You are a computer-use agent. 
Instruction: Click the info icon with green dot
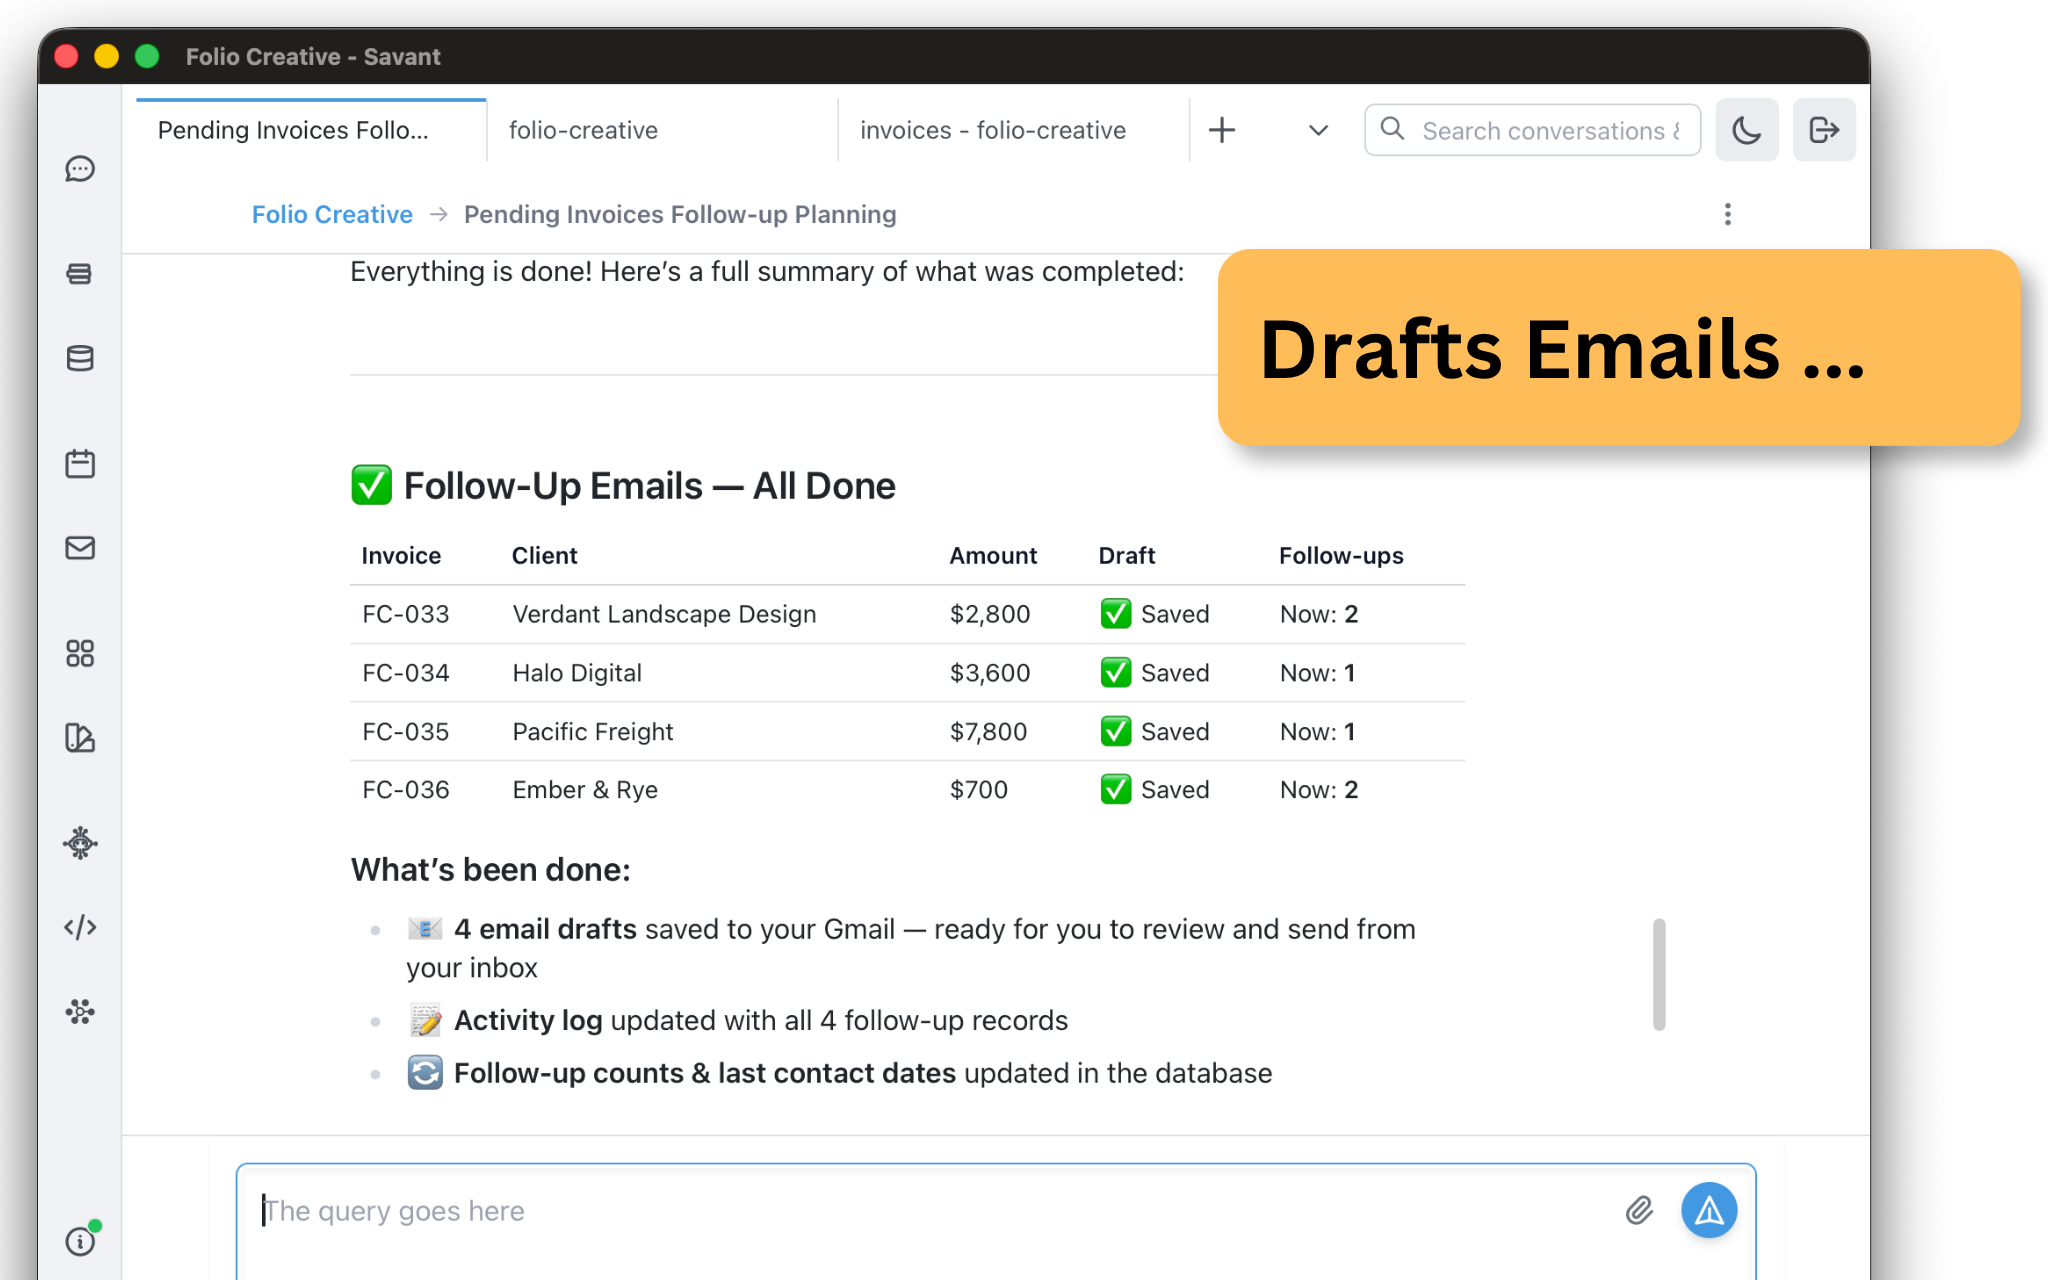(x=80, y=1241)
